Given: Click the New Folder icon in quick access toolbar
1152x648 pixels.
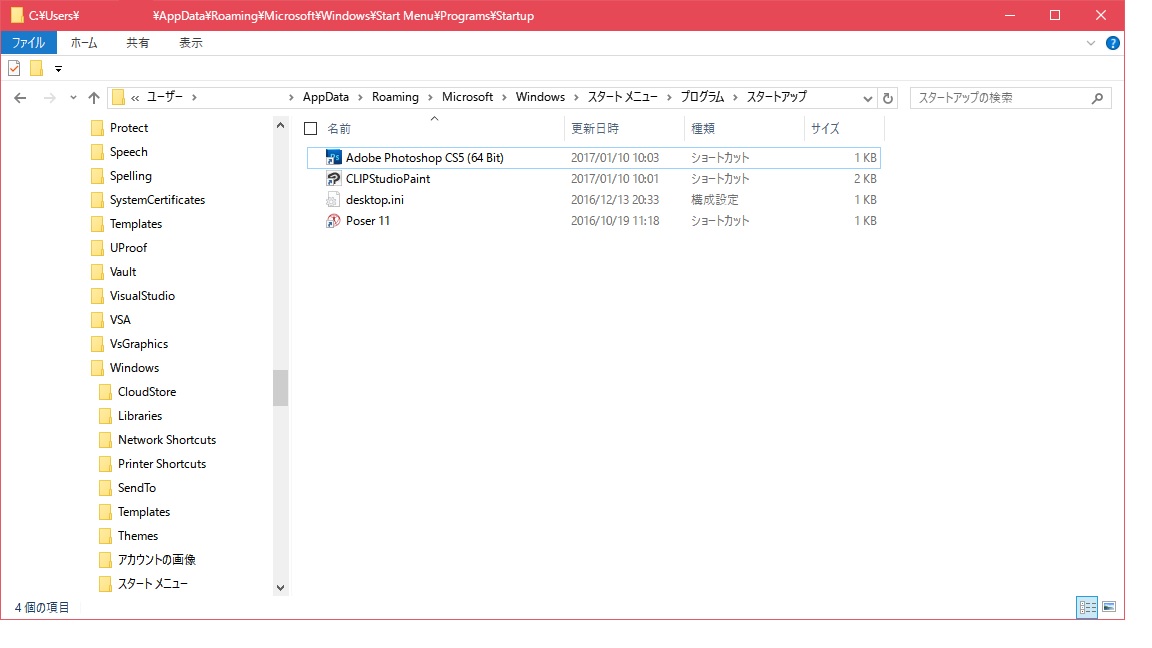Looking at the screenshot, I should 36,68.
